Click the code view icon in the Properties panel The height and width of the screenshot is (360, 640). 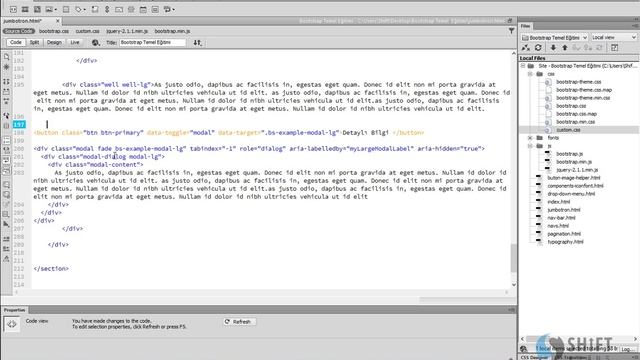tap(11, 324)
